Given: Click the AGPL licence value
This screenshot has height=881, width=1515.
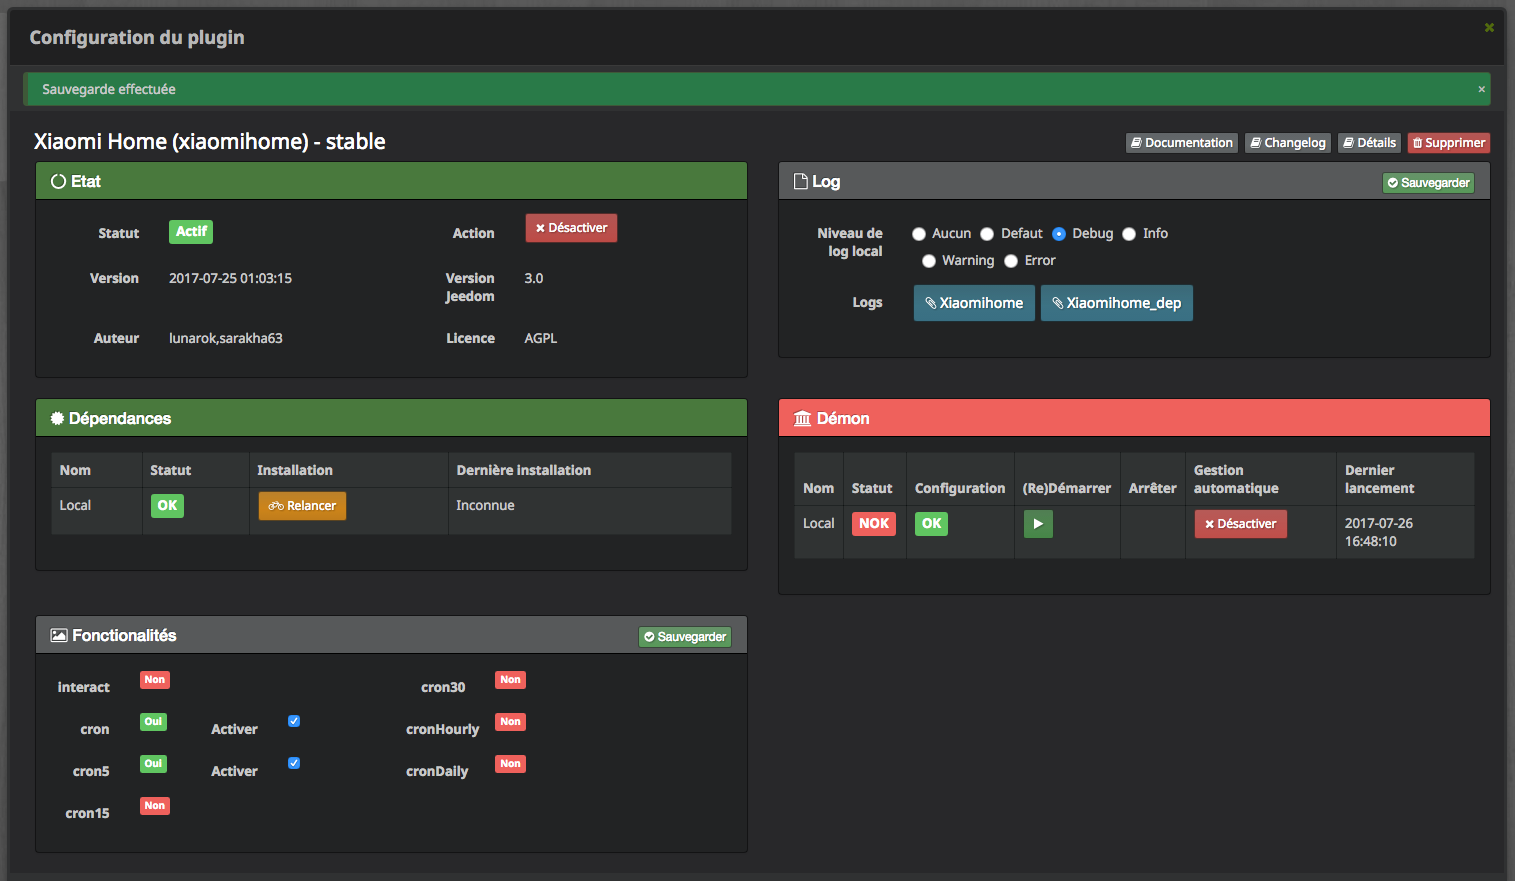Looking at the screenshot, I should point(541,339).
